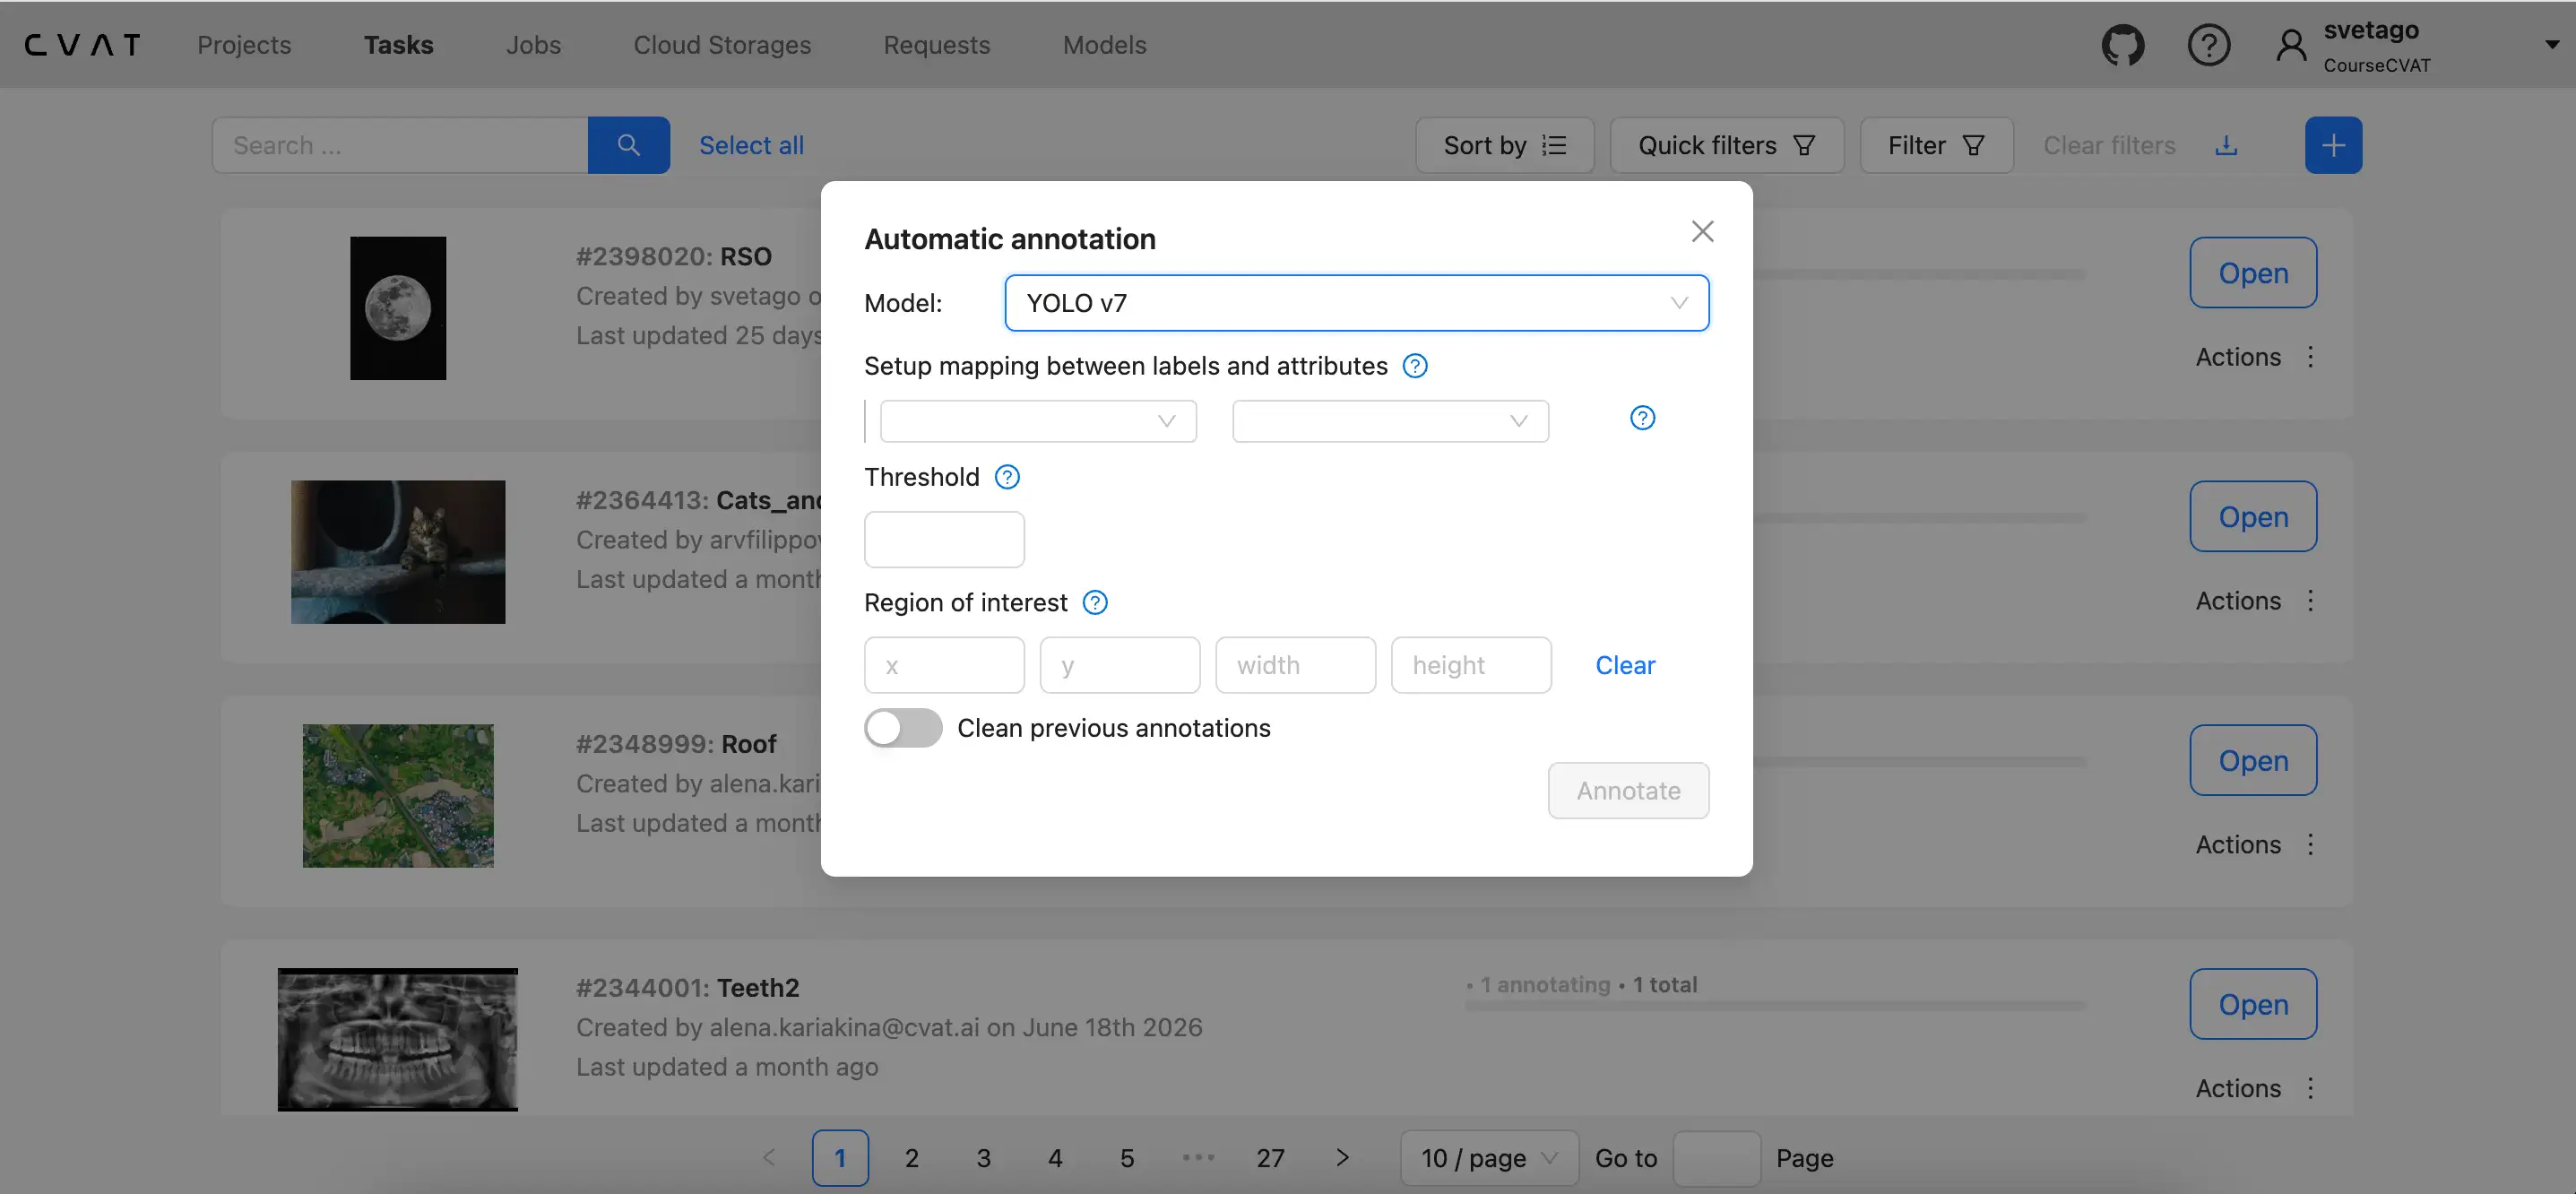Screen dimensions: 2576x1194
Task: Click the CVAT logo
Action: 82,45
